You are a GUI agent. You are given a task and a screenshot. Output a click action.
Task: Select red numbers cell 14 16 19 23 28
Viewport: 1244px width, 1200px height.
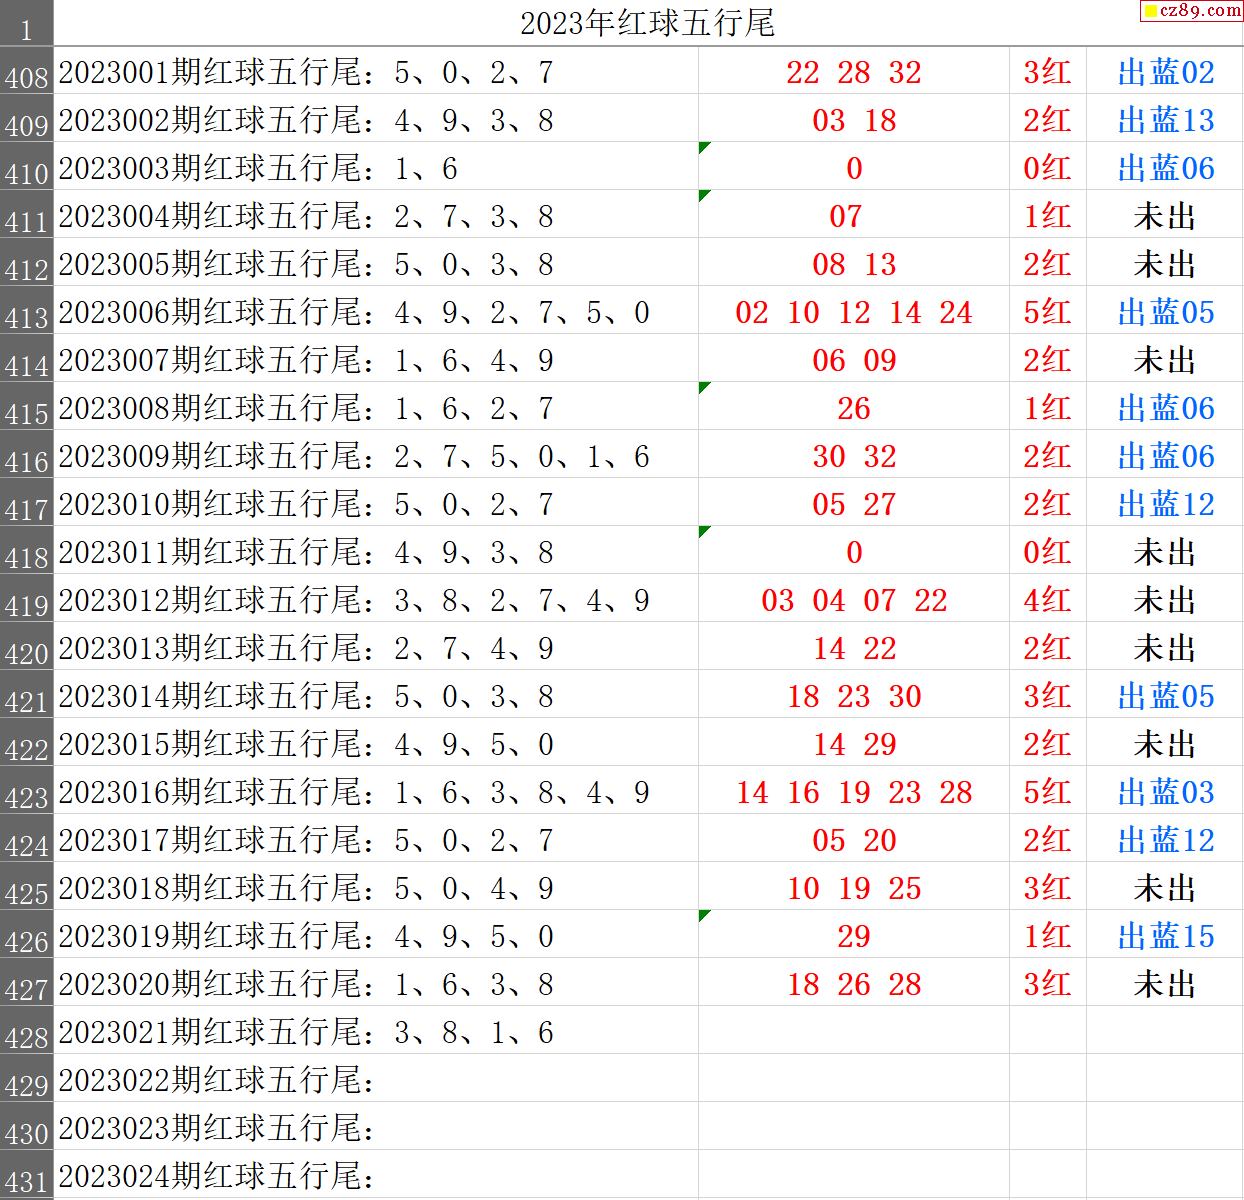(854, 791)
